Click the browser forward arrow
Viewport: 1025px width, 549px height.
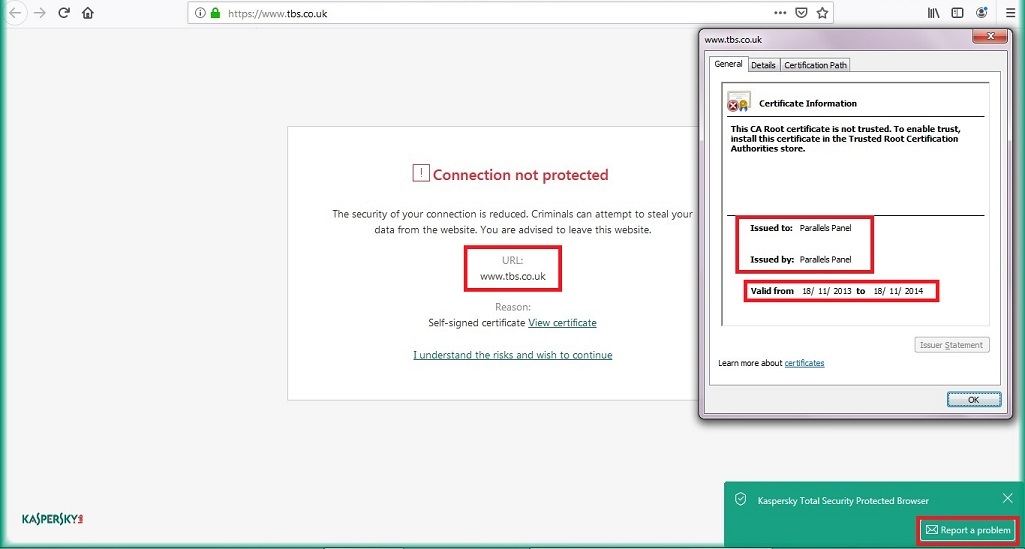click(x=39, y=13)
